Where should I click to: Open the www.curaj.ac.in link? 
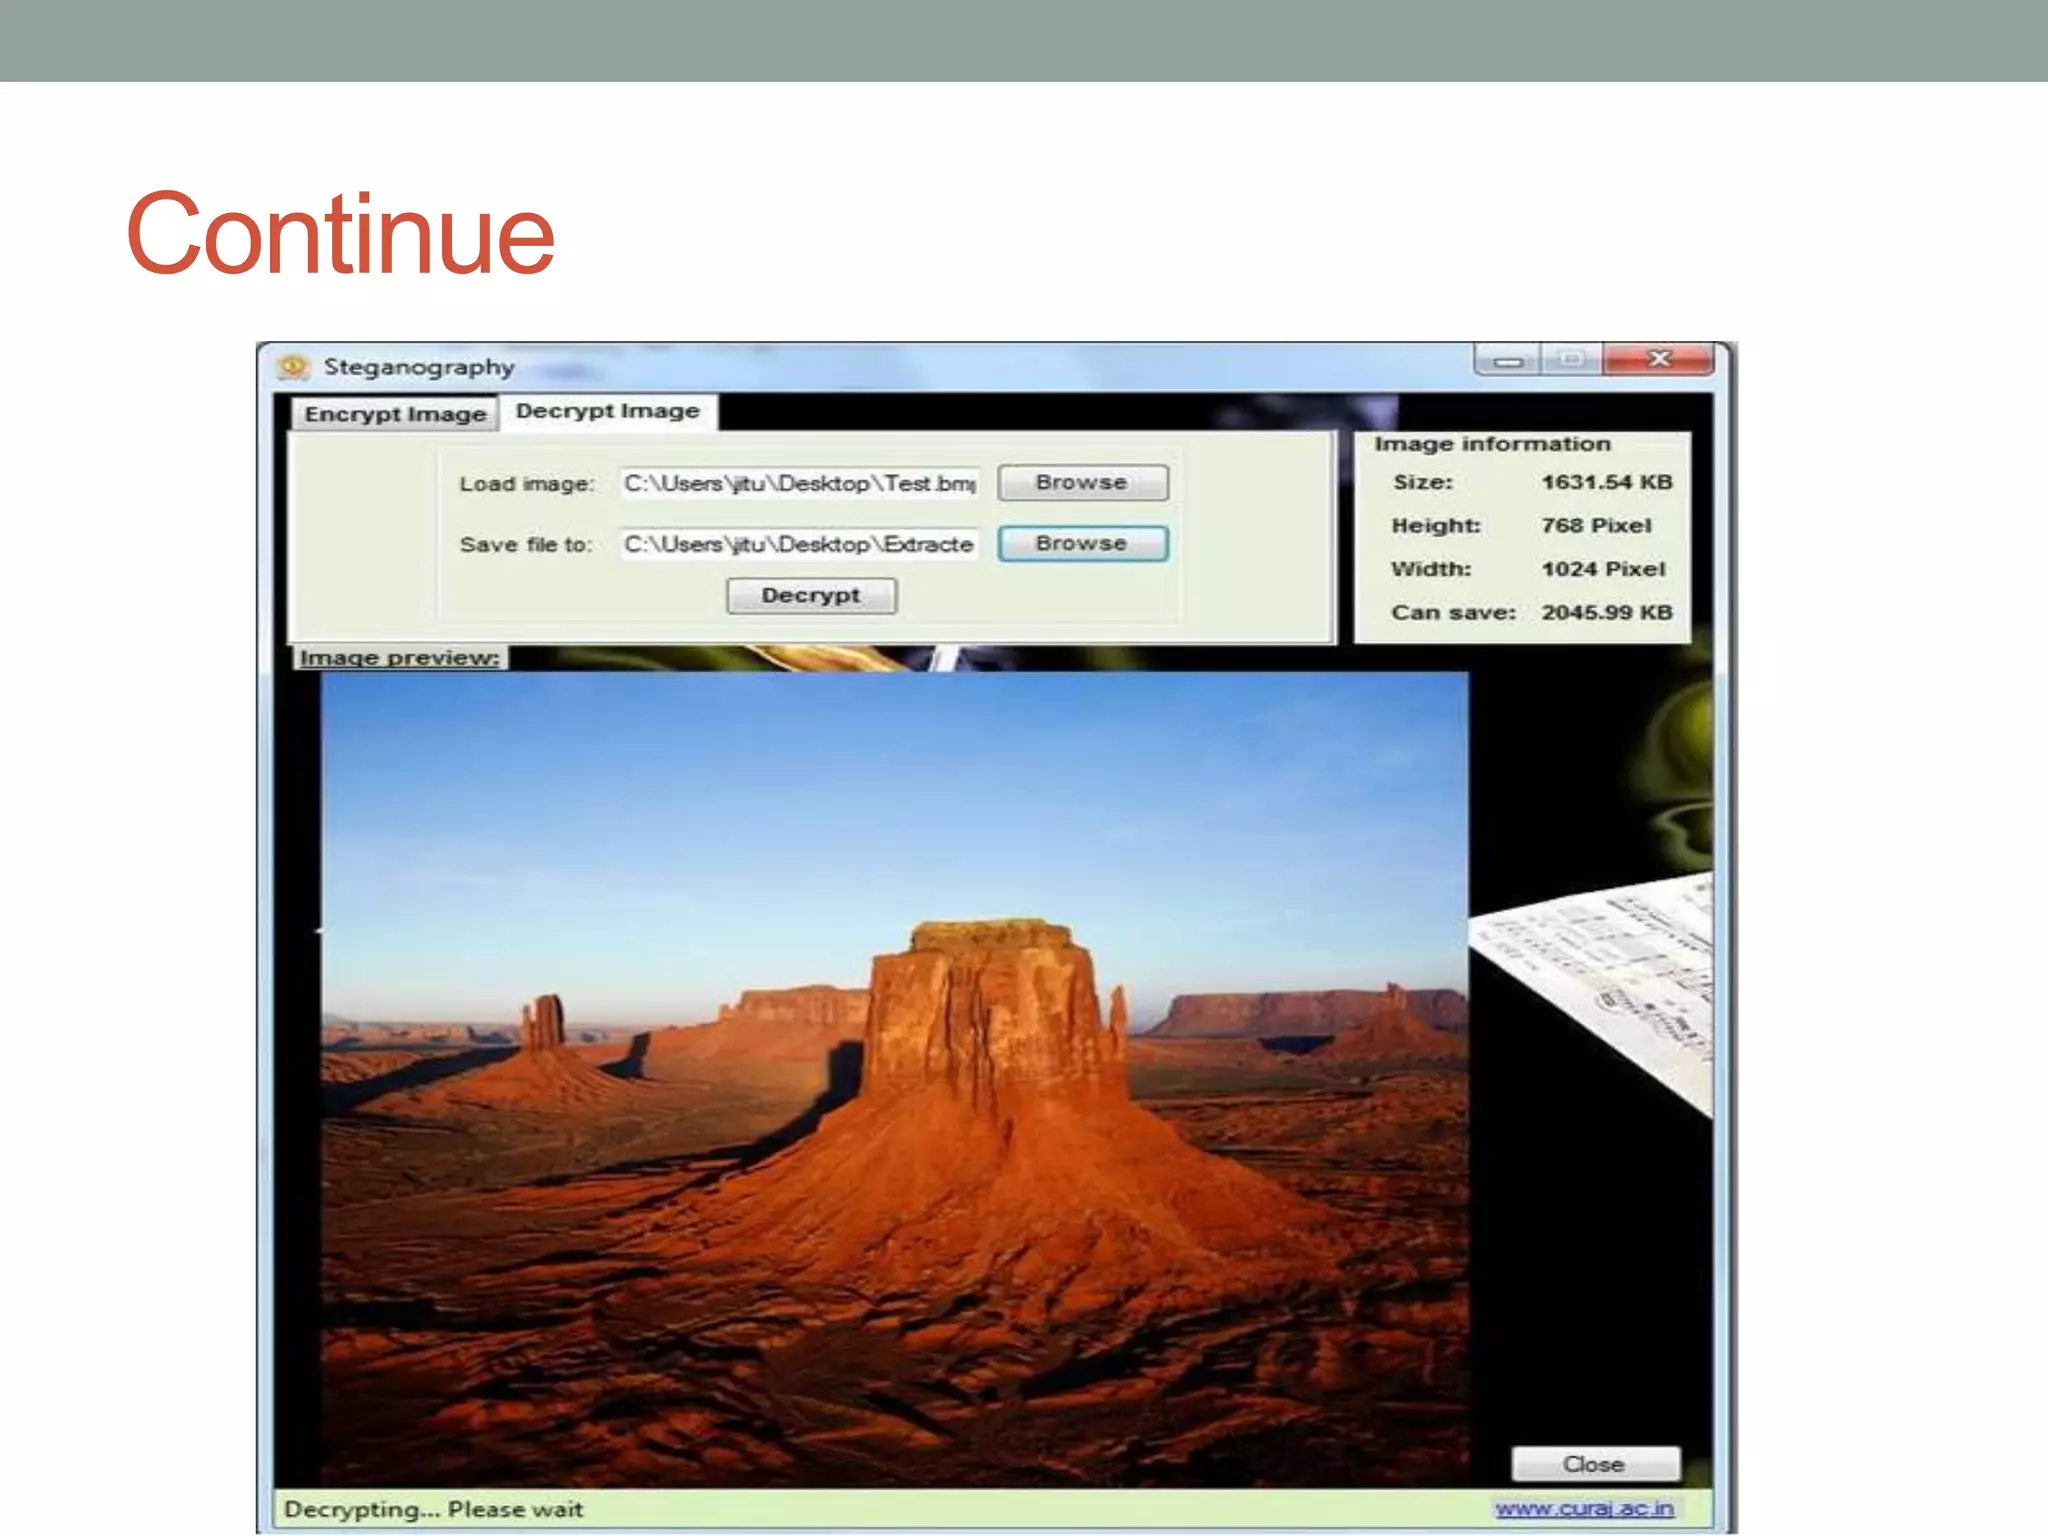click(1584, 1508)
